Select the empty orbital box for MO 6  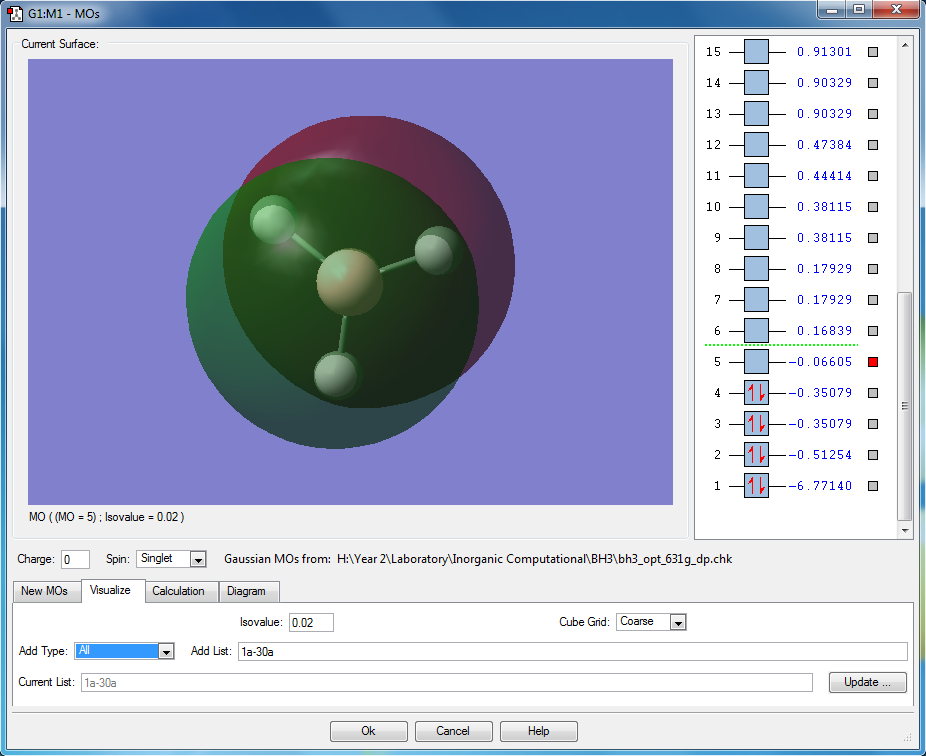click(756, 331)
